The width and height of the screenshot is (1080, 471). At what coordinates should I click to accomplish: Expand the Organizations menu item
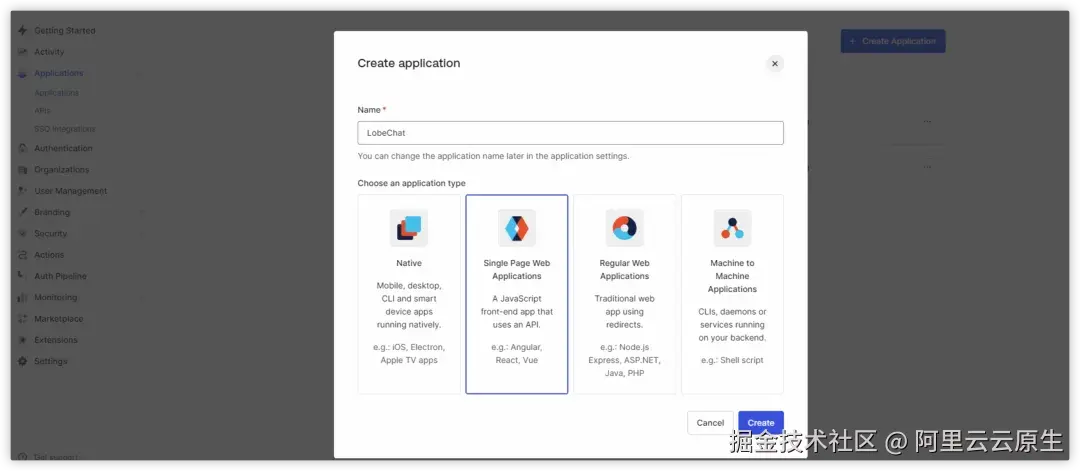click(61, 169)
